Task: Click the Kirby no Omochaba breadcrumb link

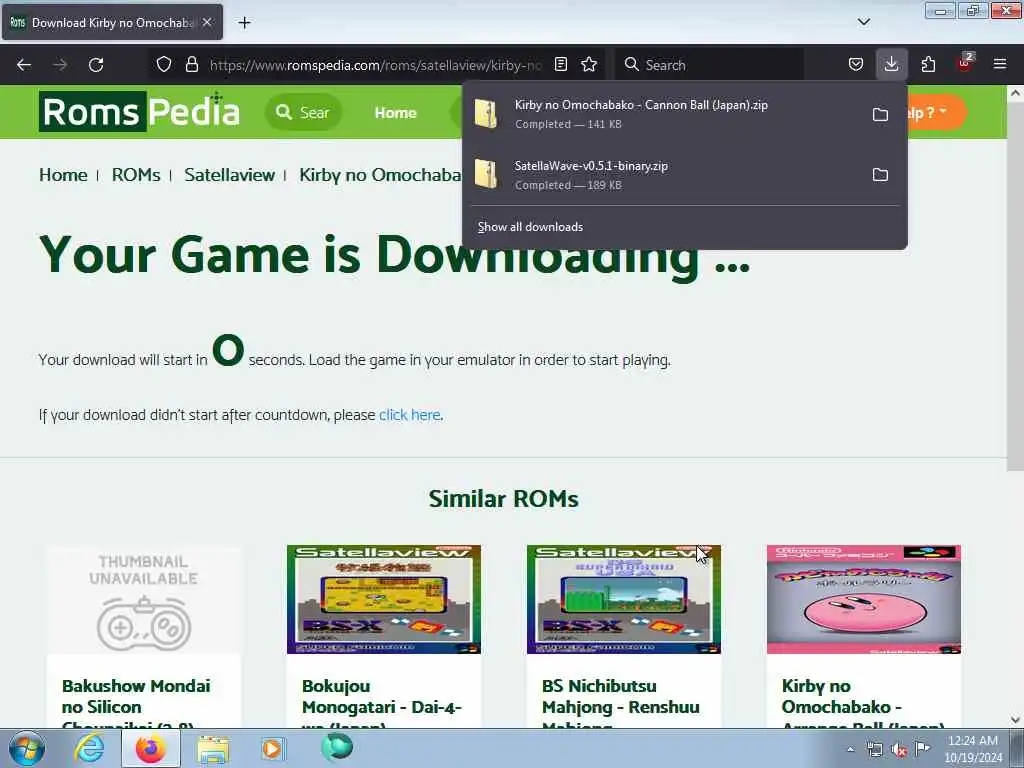Action: coord(380,175)
